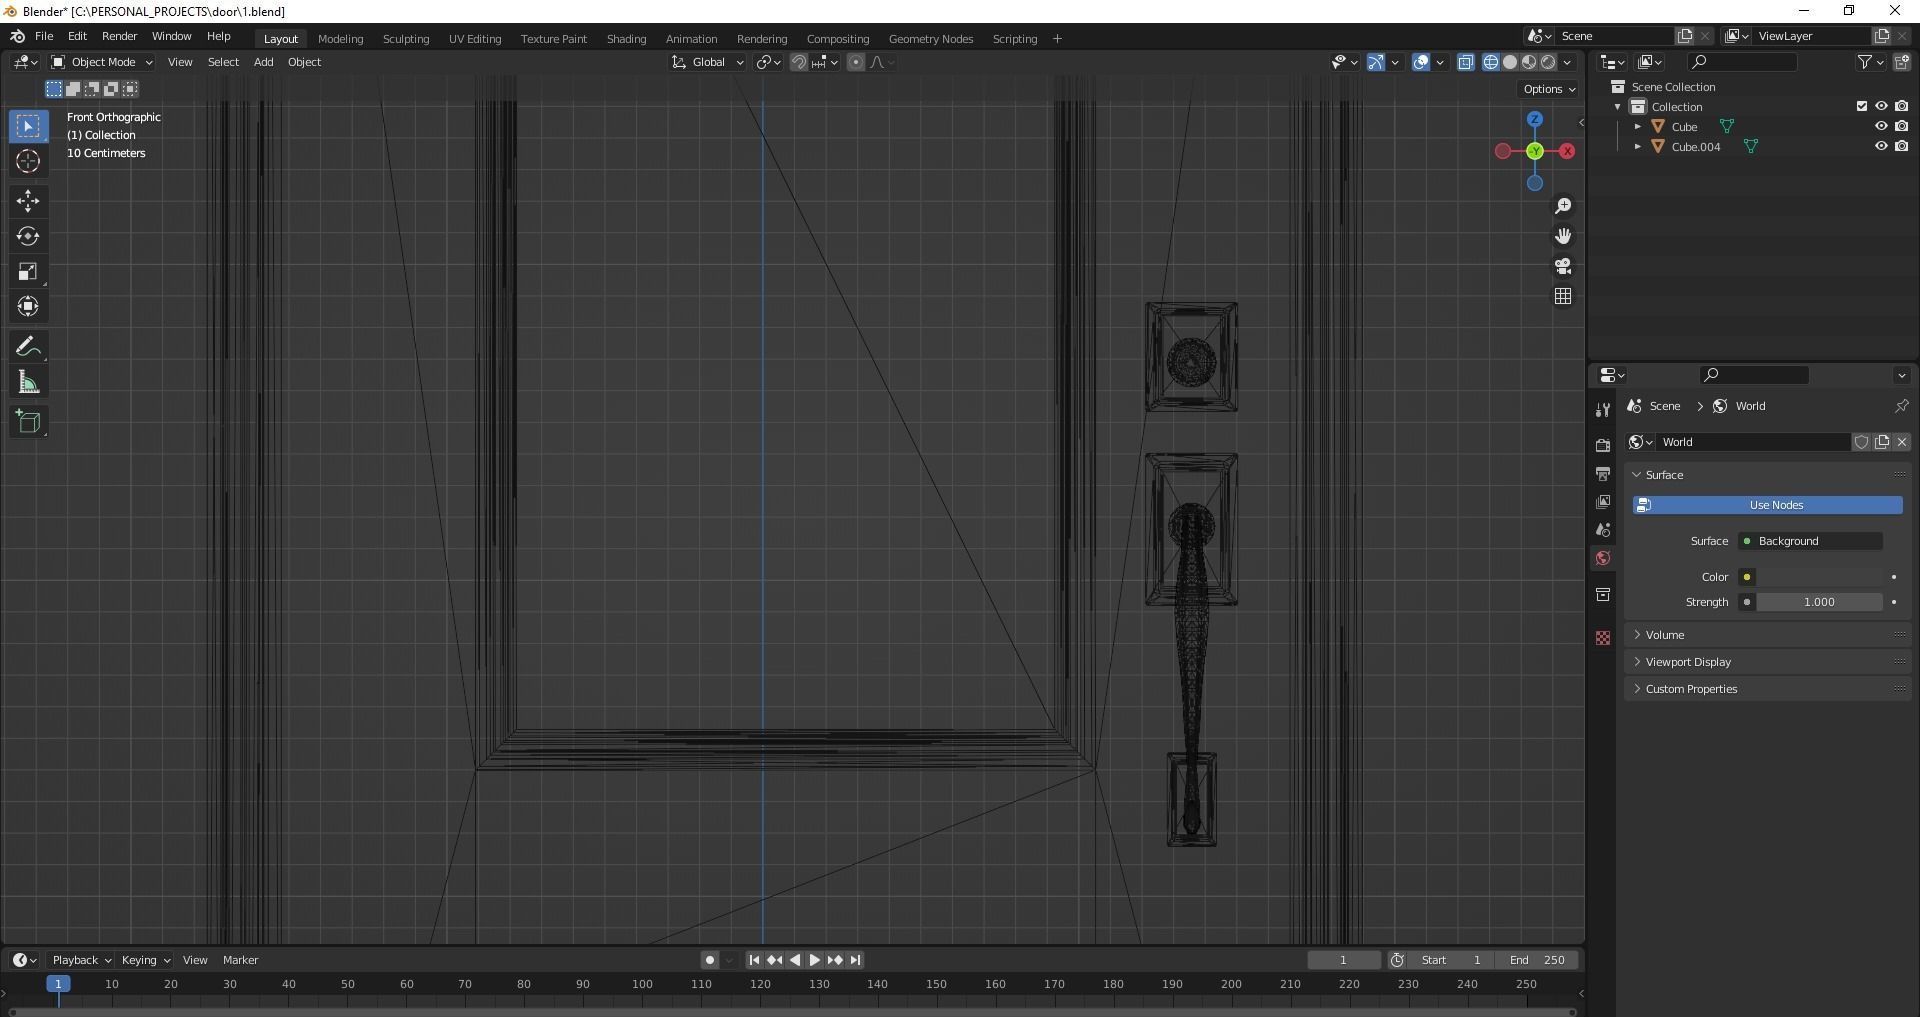This screenshot has width=1920, height=1017.
Task: Jump to the timeline end frame
Action: 856,960
